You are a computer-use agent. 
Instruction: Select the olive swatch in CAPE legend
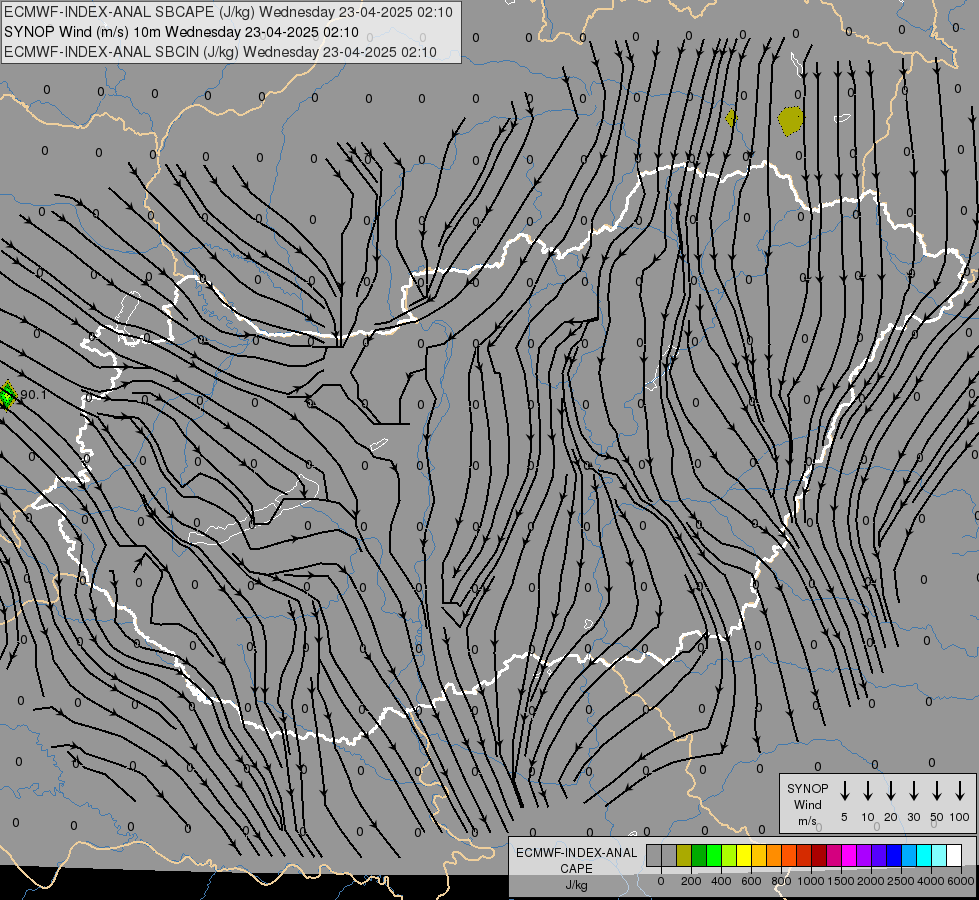pyautogui.click(x=684, y=855)
